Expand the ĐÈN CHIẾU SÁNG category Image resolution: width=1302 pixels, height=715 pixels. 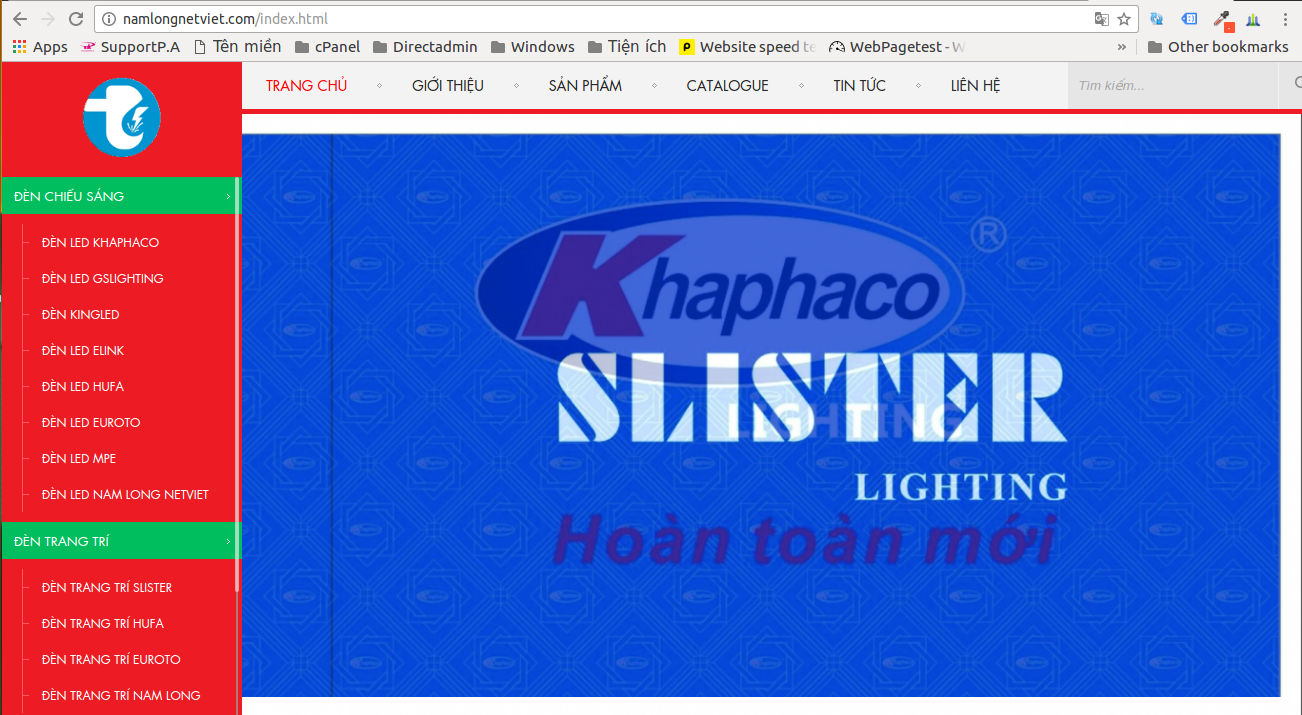pos(121,196)
